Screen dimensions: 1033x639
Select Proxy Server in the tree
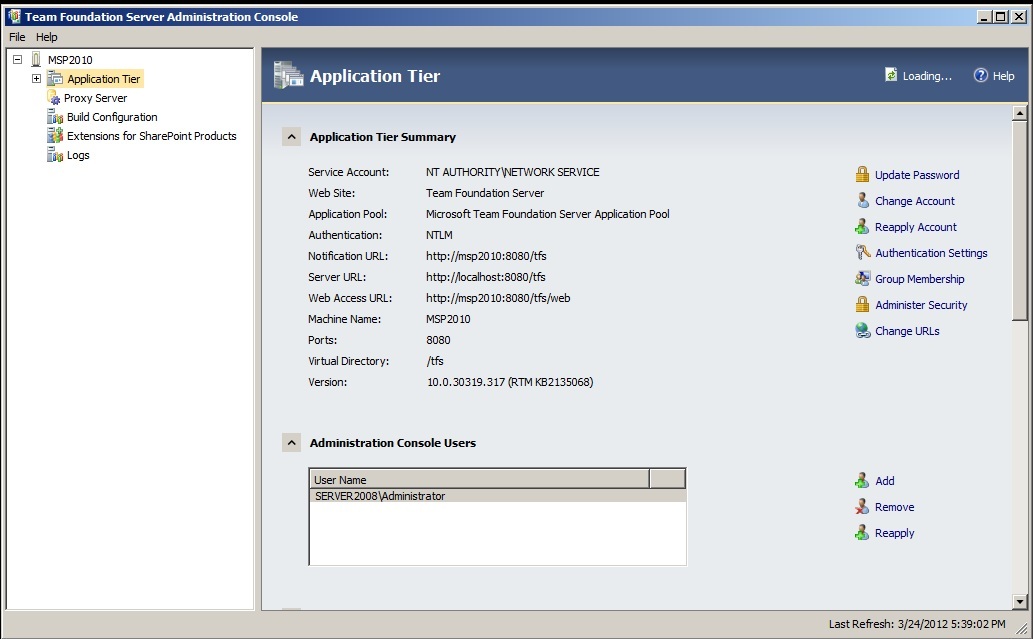pyautogui.click(x=96, y=97)
